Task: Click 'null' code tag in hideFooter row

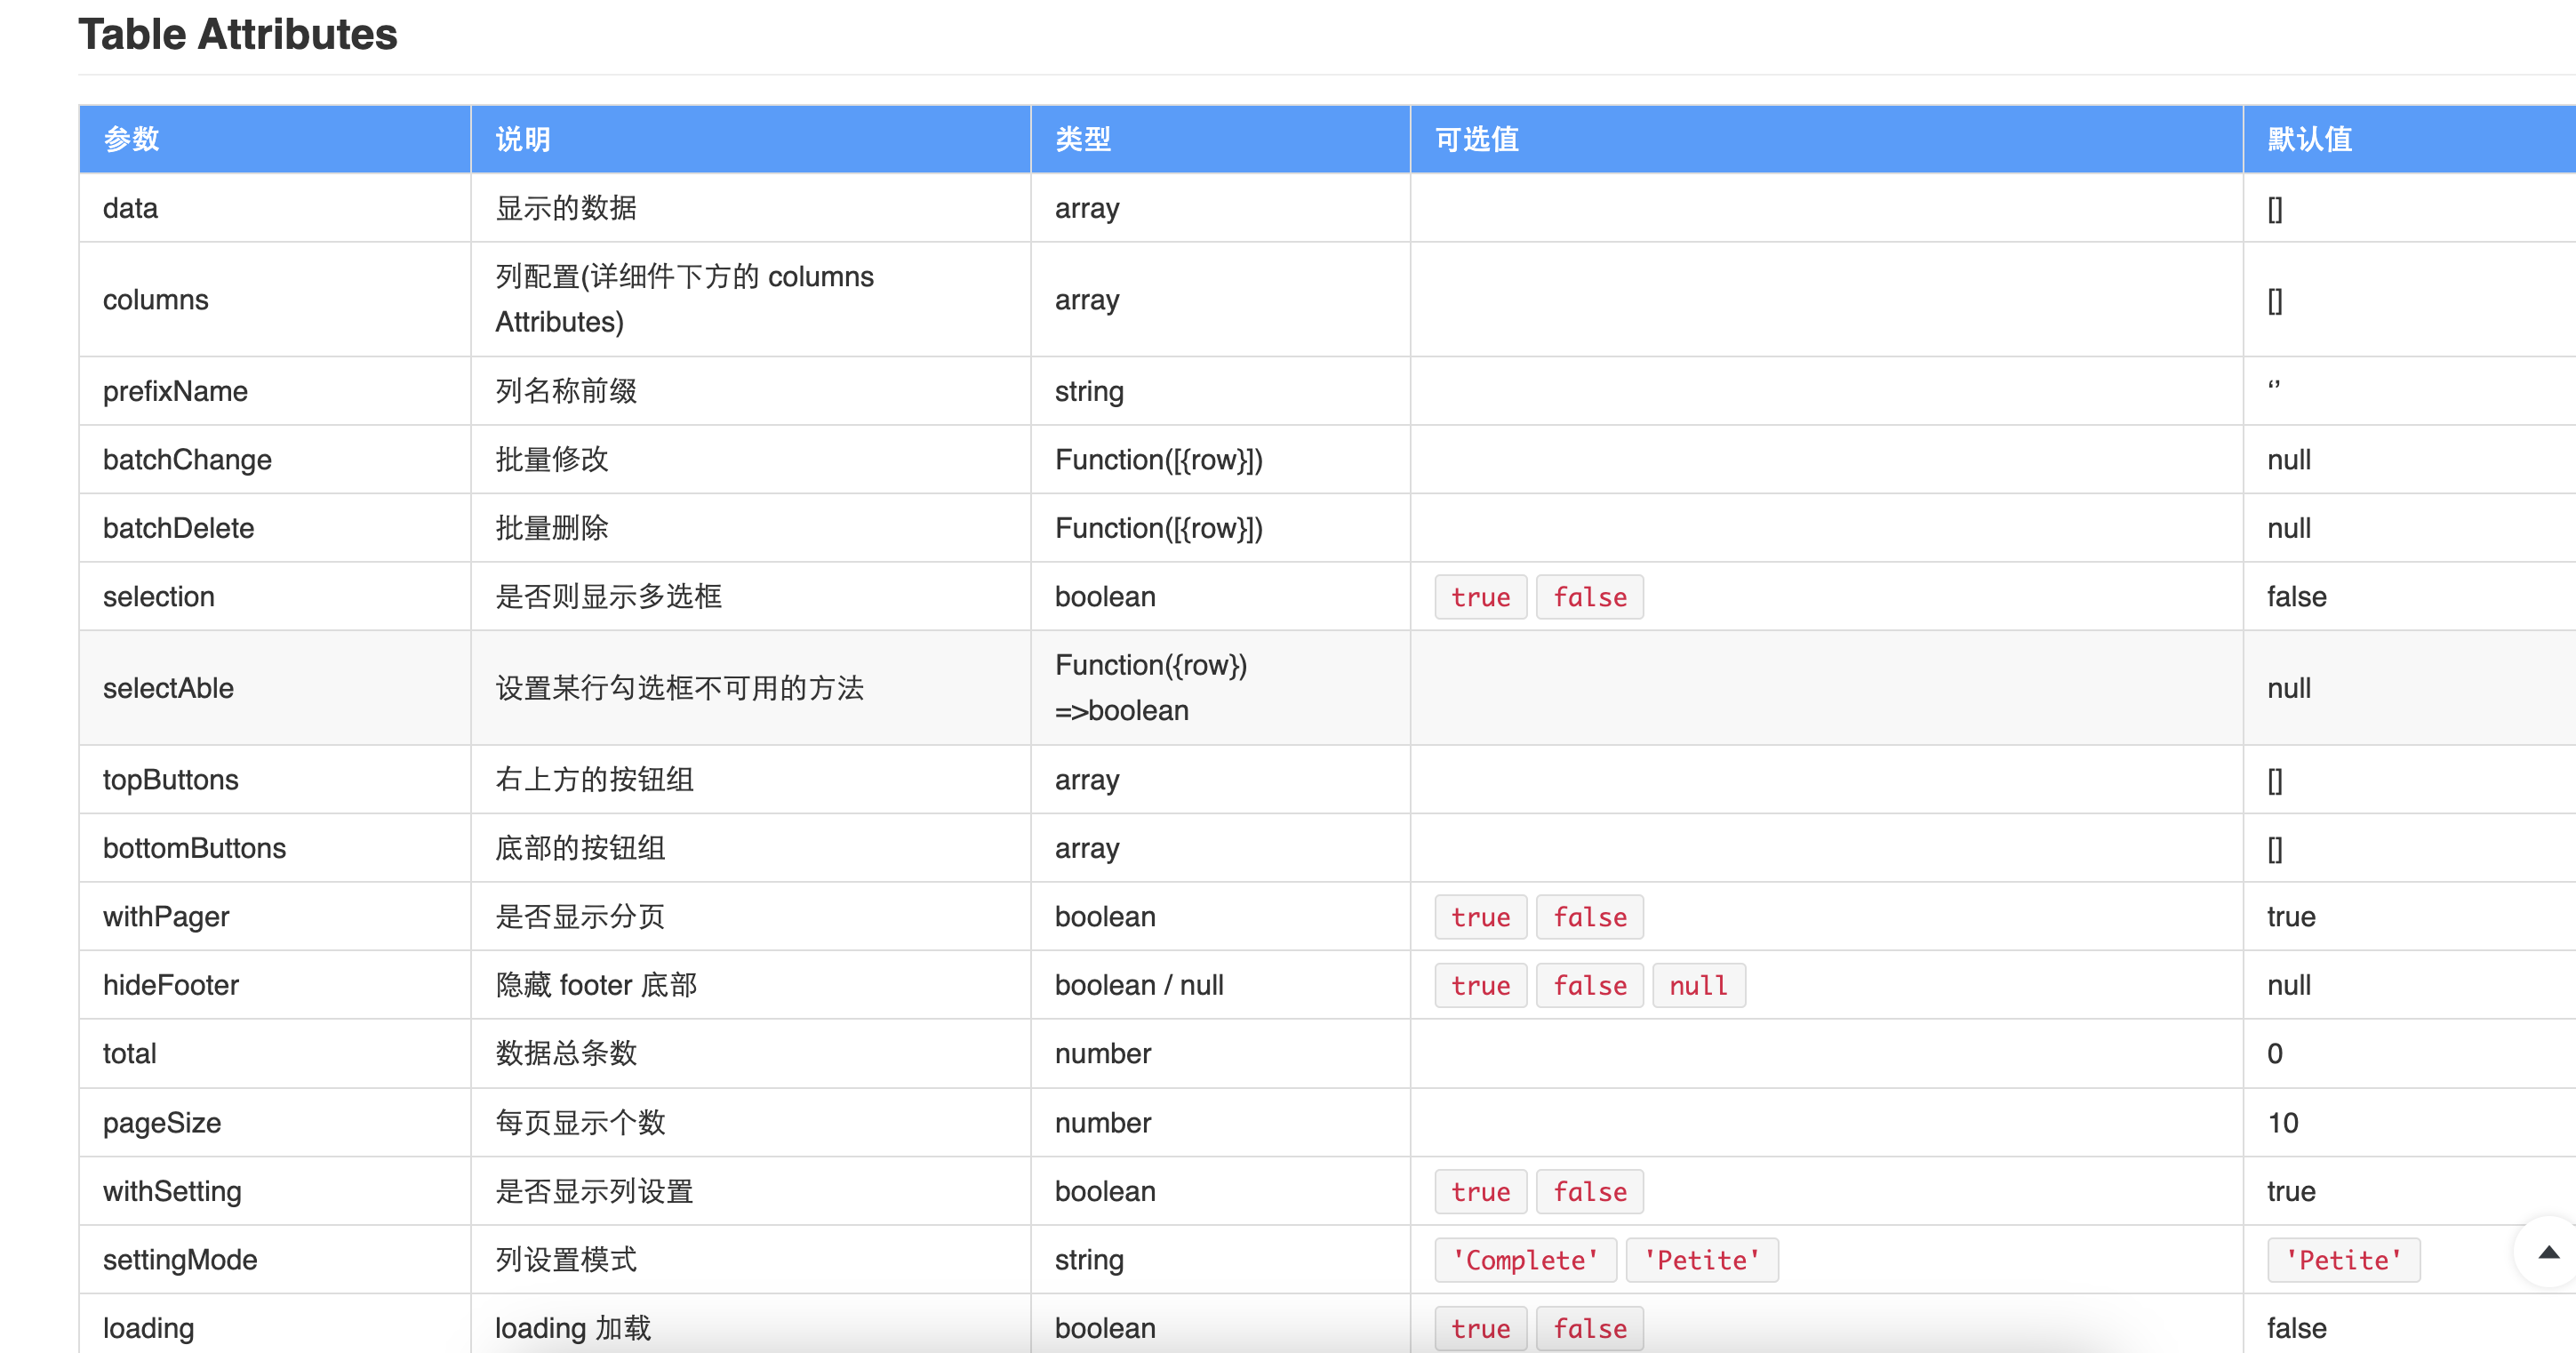Action: coord(1698,985)
